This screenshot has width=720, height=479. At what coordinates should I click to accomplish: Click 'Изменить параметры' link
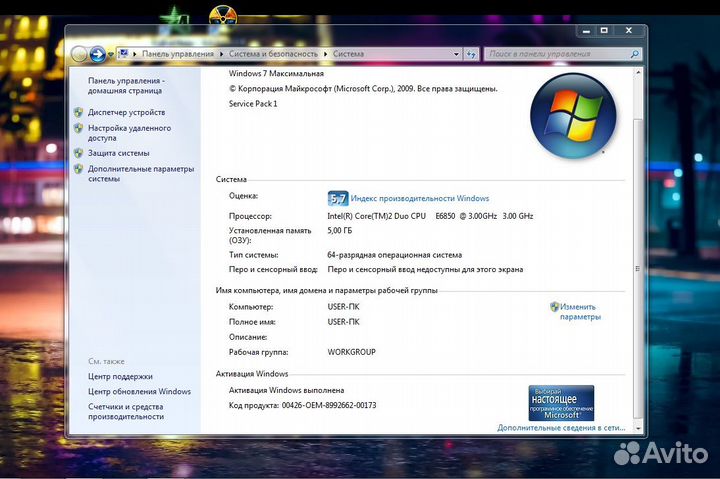click(x=580, y=312)
